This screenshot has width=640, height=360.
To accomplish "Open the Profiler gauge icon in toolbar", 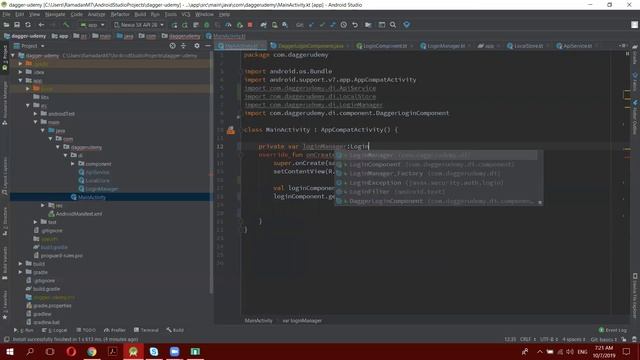I will (x=228, y=25).
